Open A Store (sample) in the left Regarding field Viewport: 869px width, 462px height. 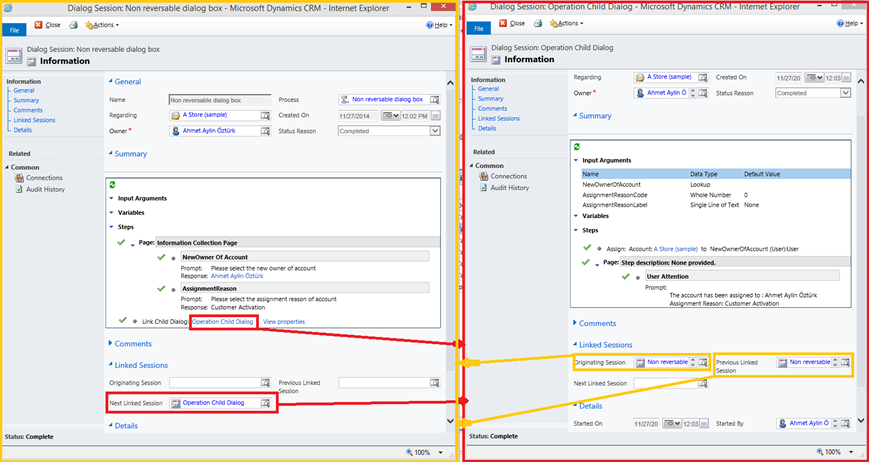click(x=205, y=115)
